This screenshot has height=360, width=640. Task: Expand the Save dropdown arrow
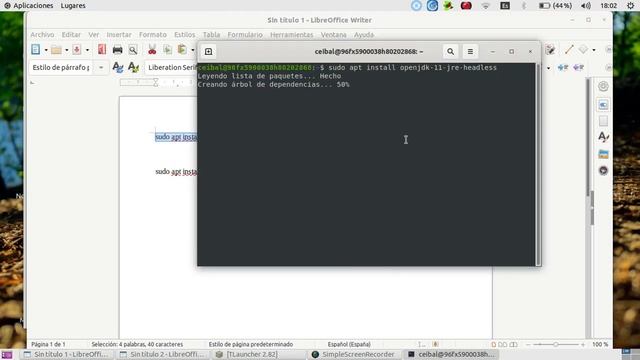click(x=87, y=50)
